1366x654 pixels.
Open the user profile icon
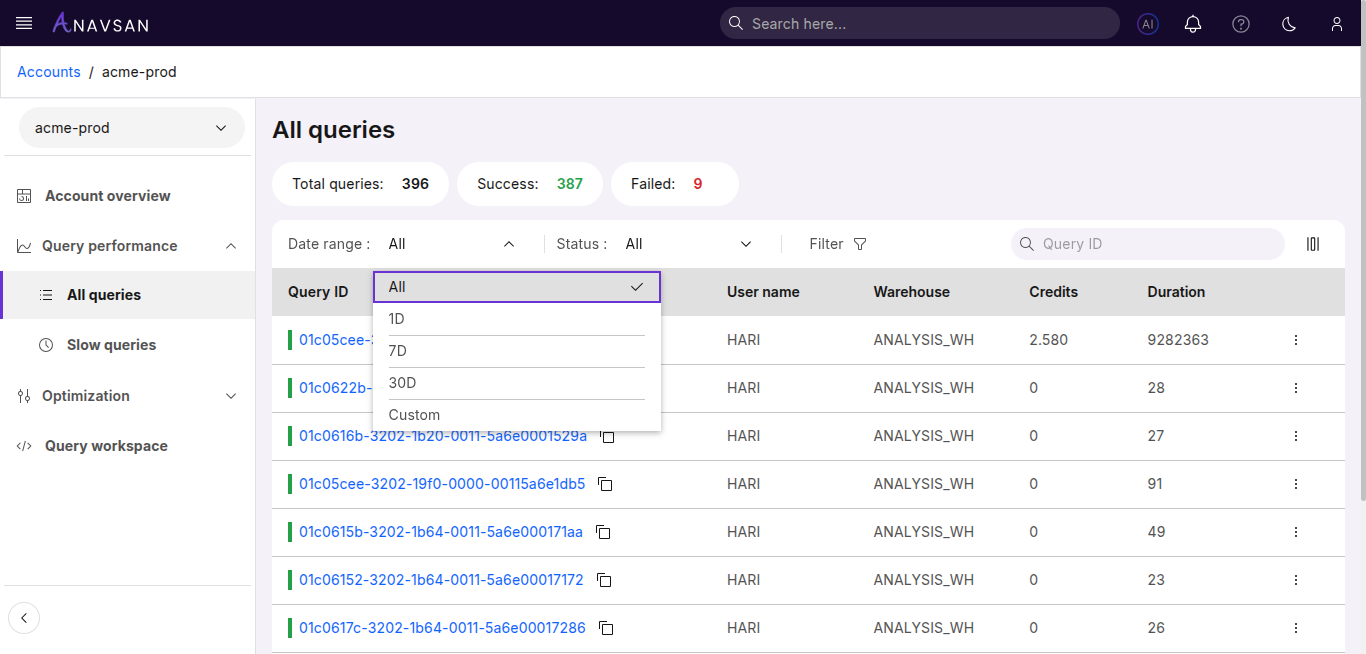[1337, 24]
